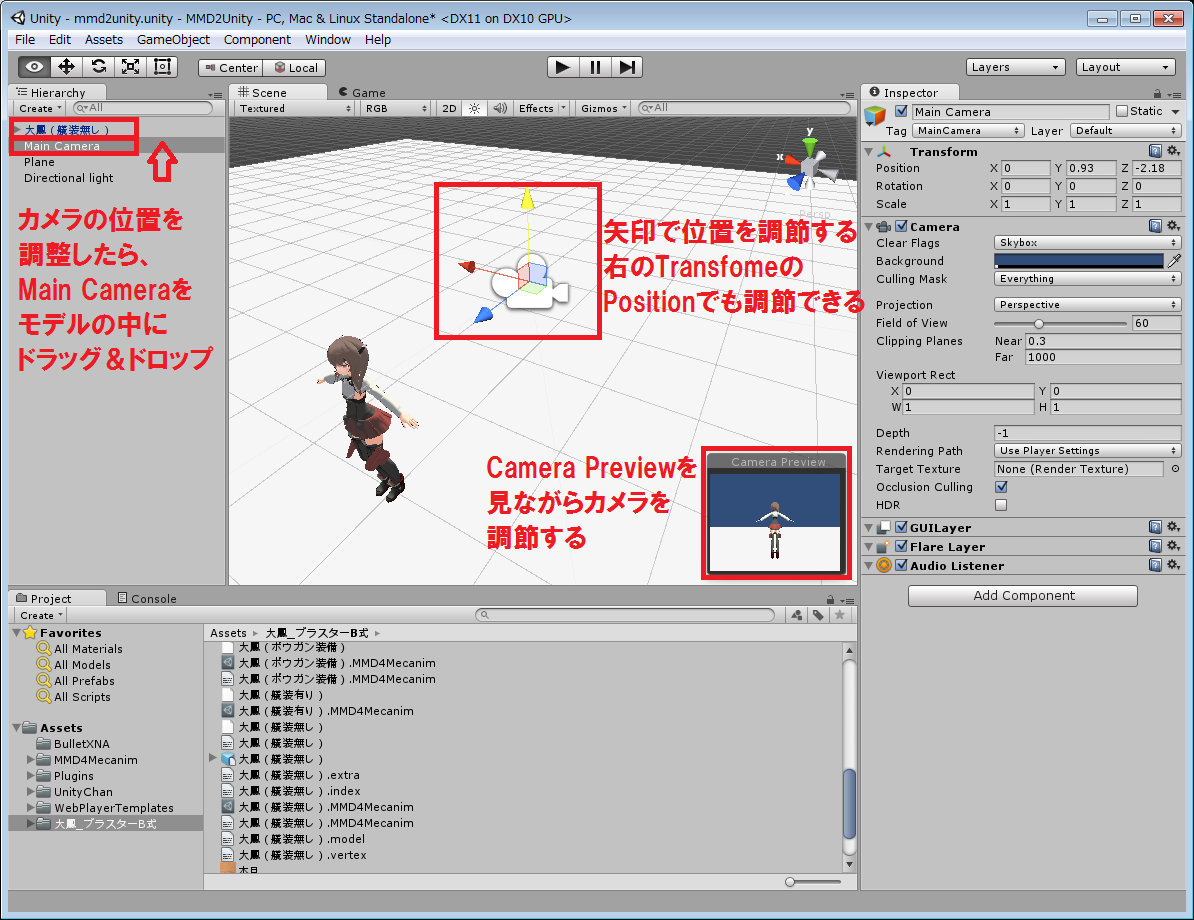Toggle the GUILayer component checkbox
Viewport: 1194px width, 920px height.
902,527
